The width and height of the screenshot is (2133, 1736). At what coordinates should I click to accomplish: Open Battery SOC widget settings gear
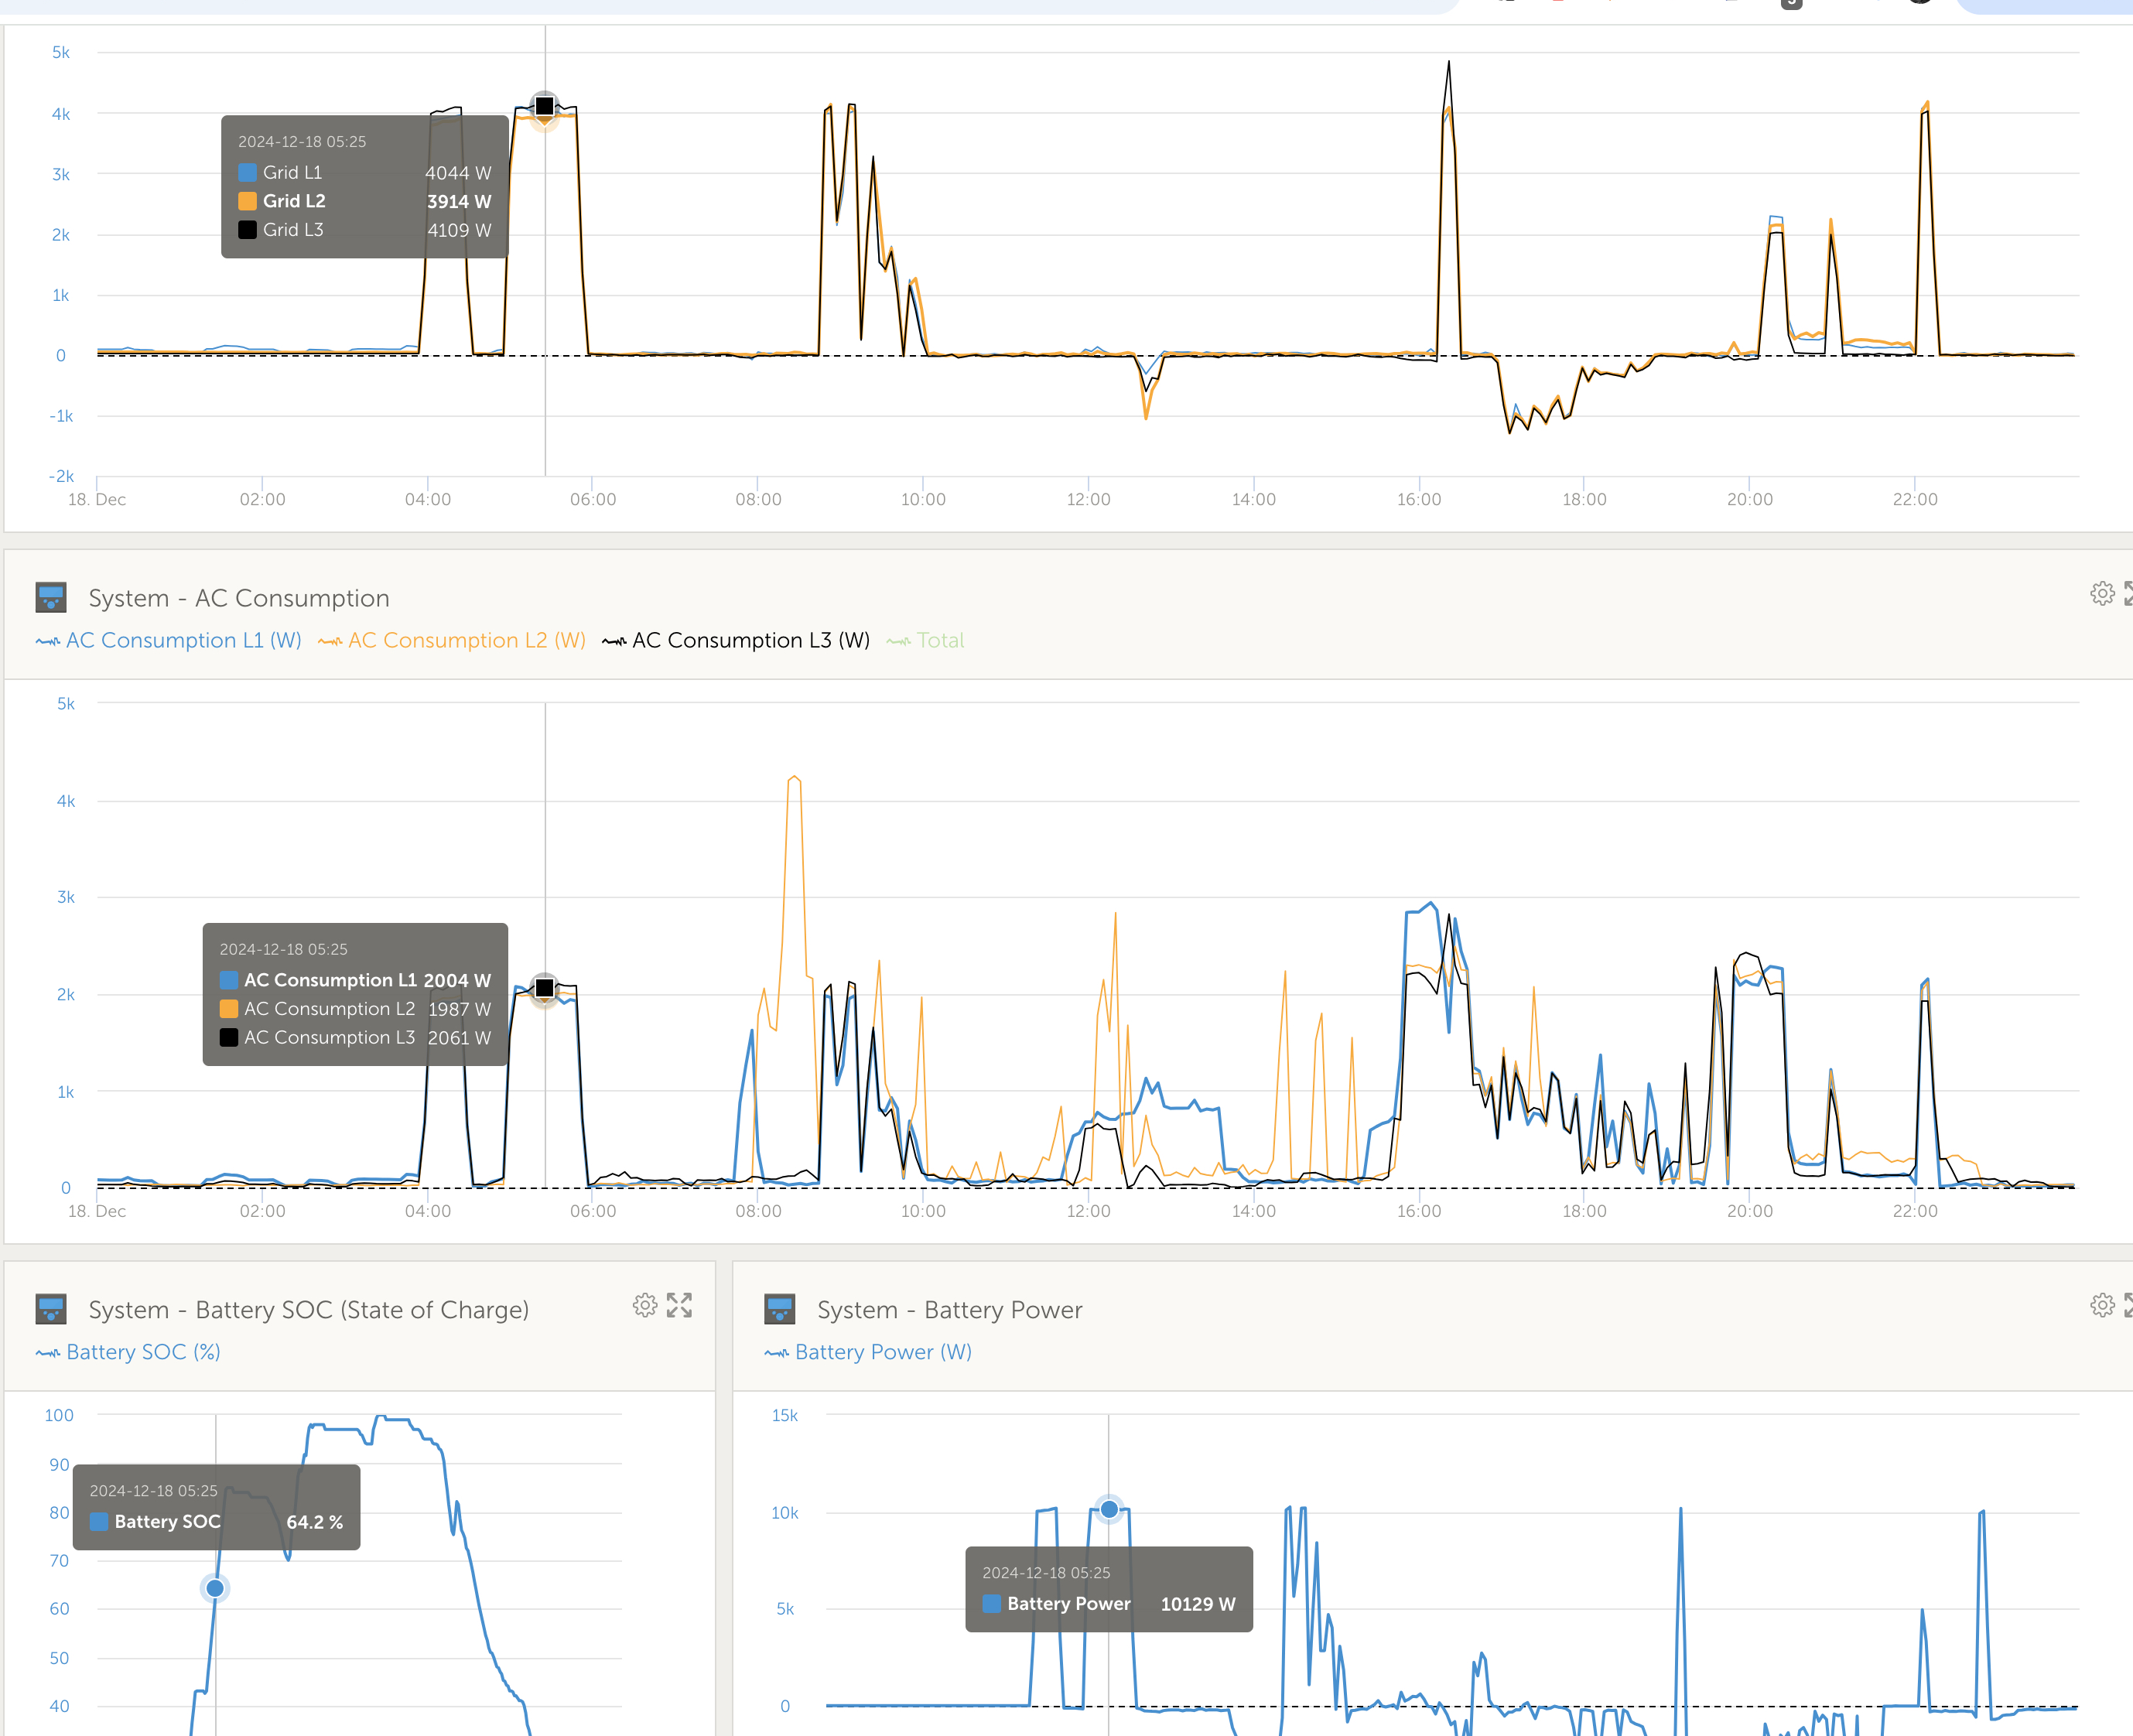[x=645, y=1305]
